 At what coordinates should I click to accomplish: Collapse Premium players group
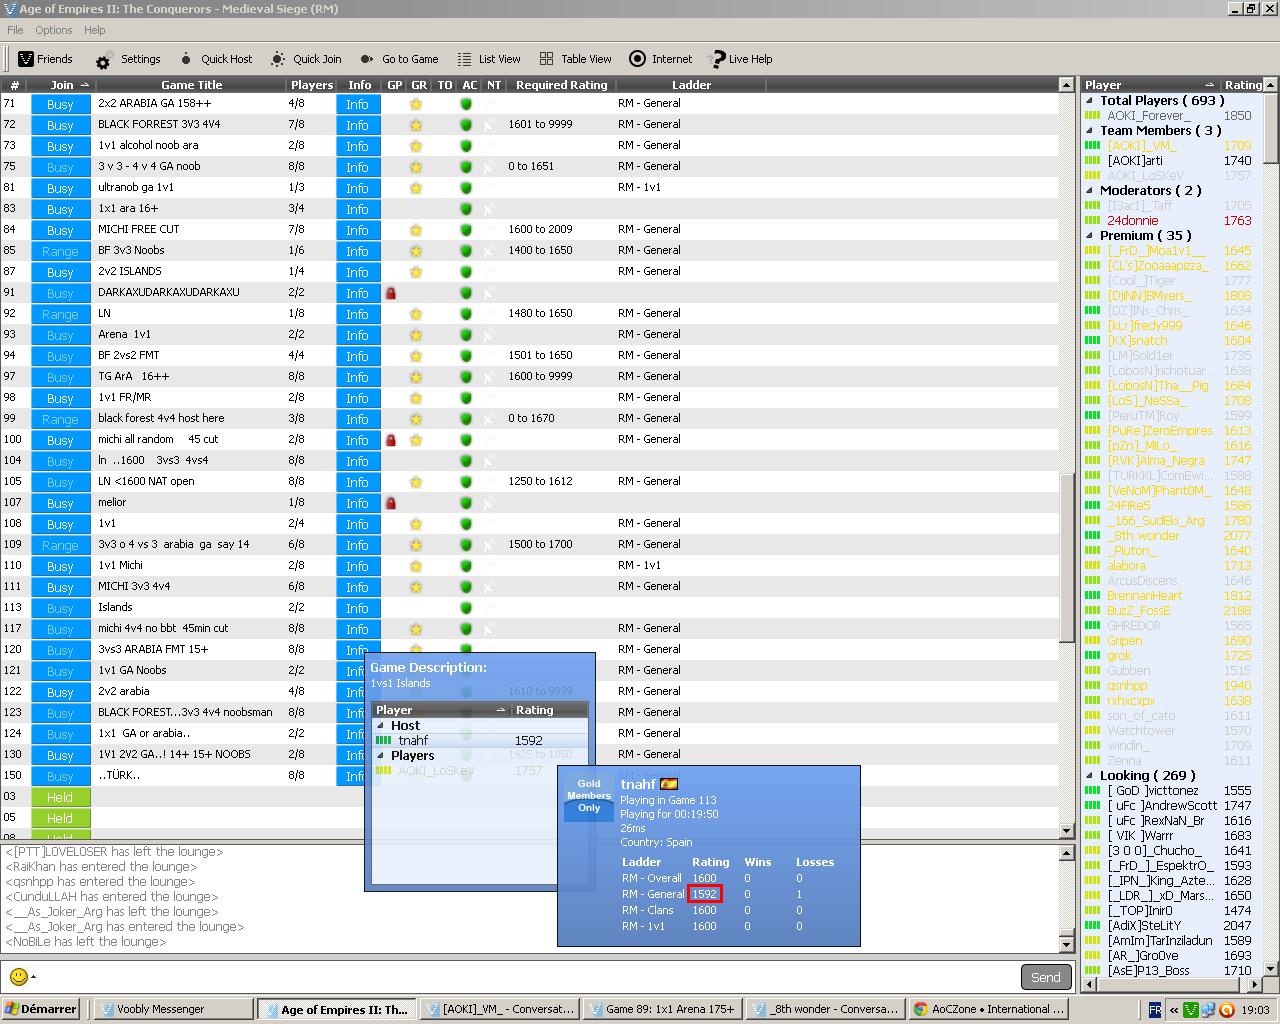(1091, 236)
